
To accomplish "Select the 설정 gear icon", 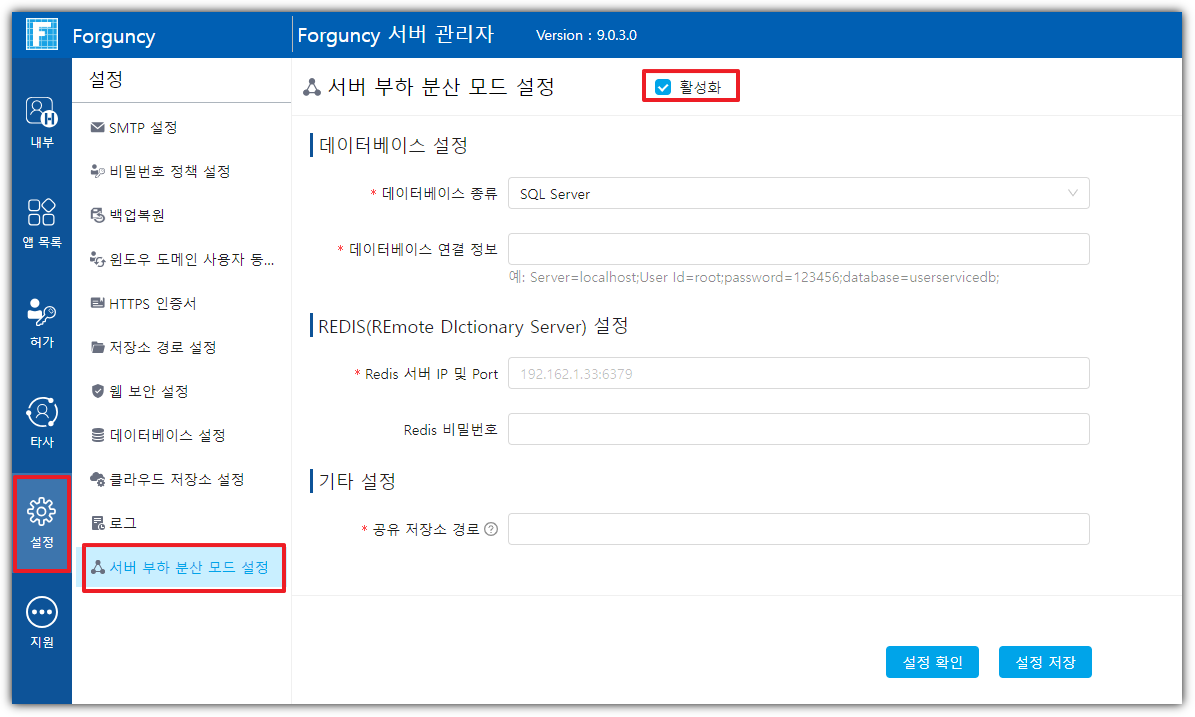I will click(x=42, y=512).
